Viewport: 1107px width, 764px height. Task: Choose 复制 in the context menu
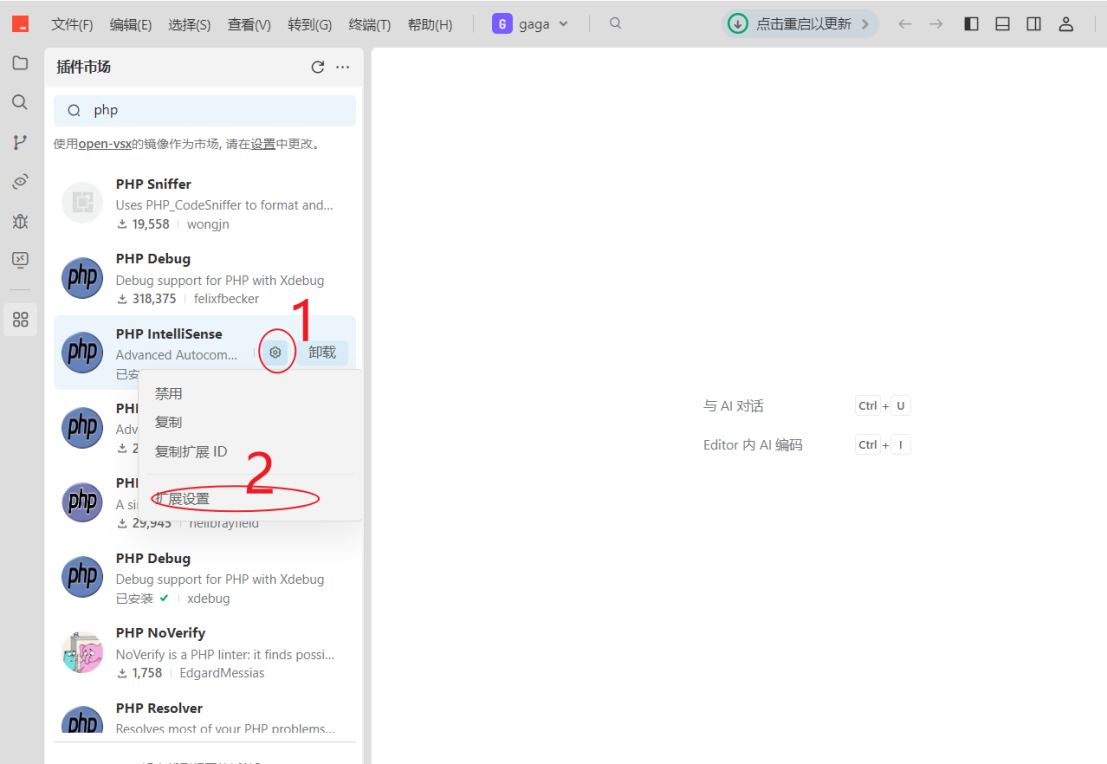click(168, 422)
